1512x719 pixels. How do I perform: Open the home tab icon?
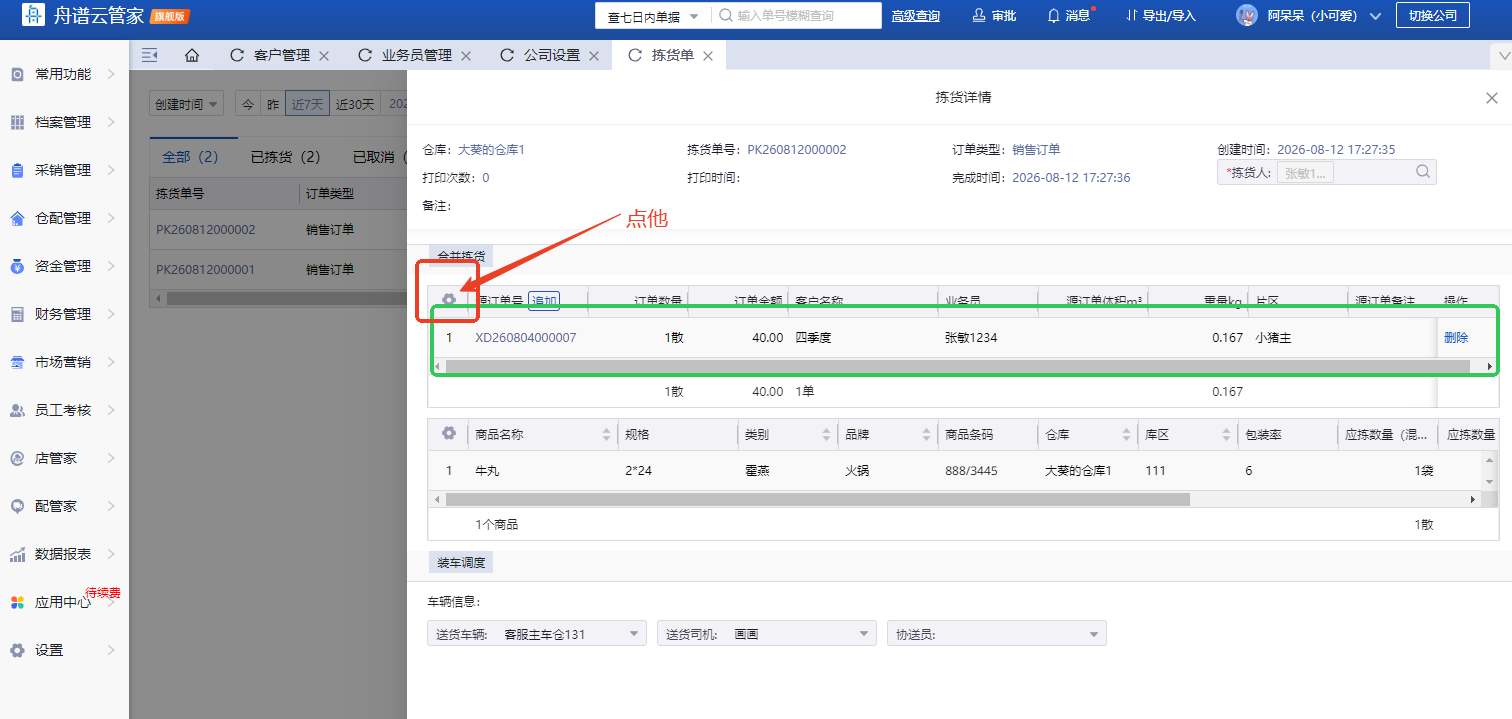pyautogui.click(x=192, y=55)
